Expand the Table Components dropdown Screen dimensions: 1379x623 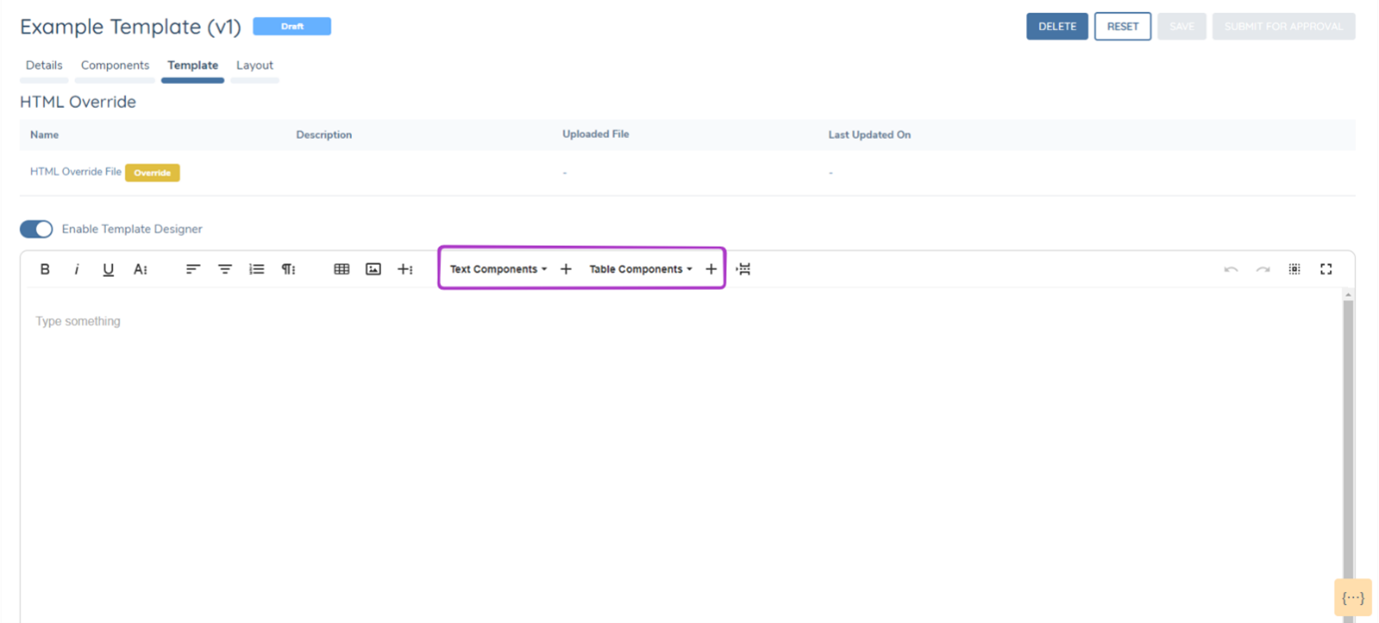click(640, 269)
